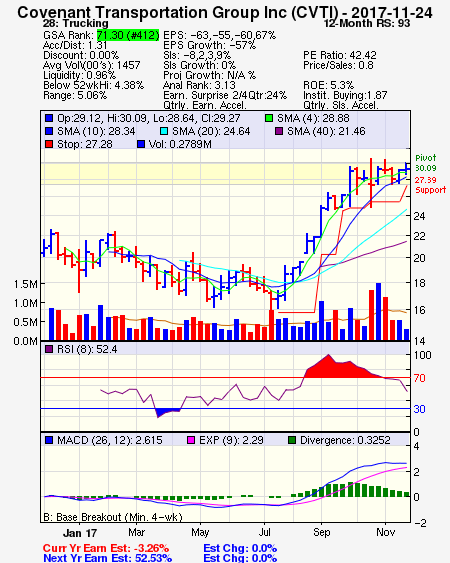Click the 'Sls: -8,2,3,9%' text
The width and height of the screenshot is (450, 563).
tap(197, 55)
